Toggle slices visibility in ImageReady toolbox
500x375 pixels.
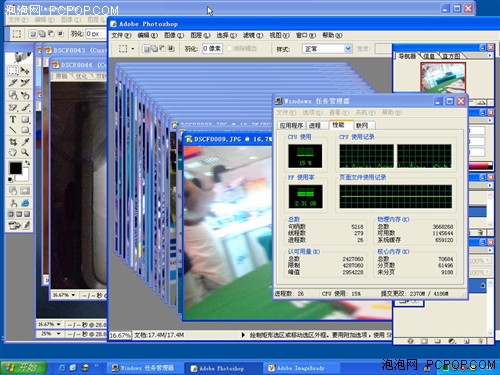click(25, 191)
